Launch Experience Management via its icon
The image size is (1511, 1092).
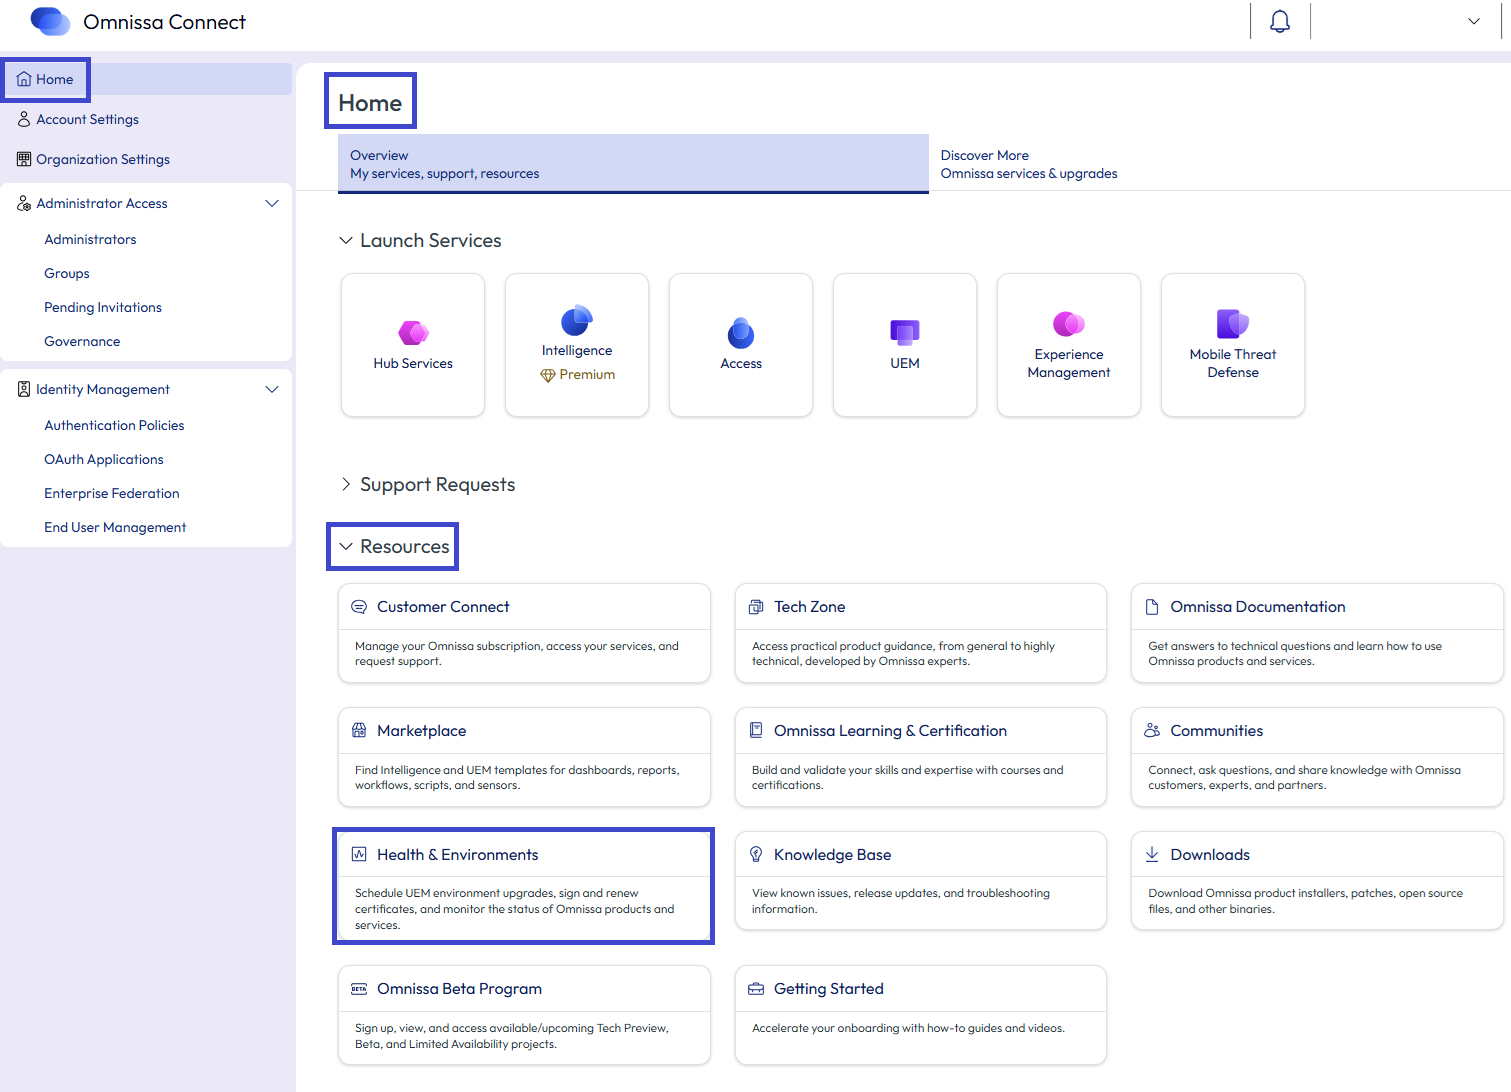[1069, 323]
